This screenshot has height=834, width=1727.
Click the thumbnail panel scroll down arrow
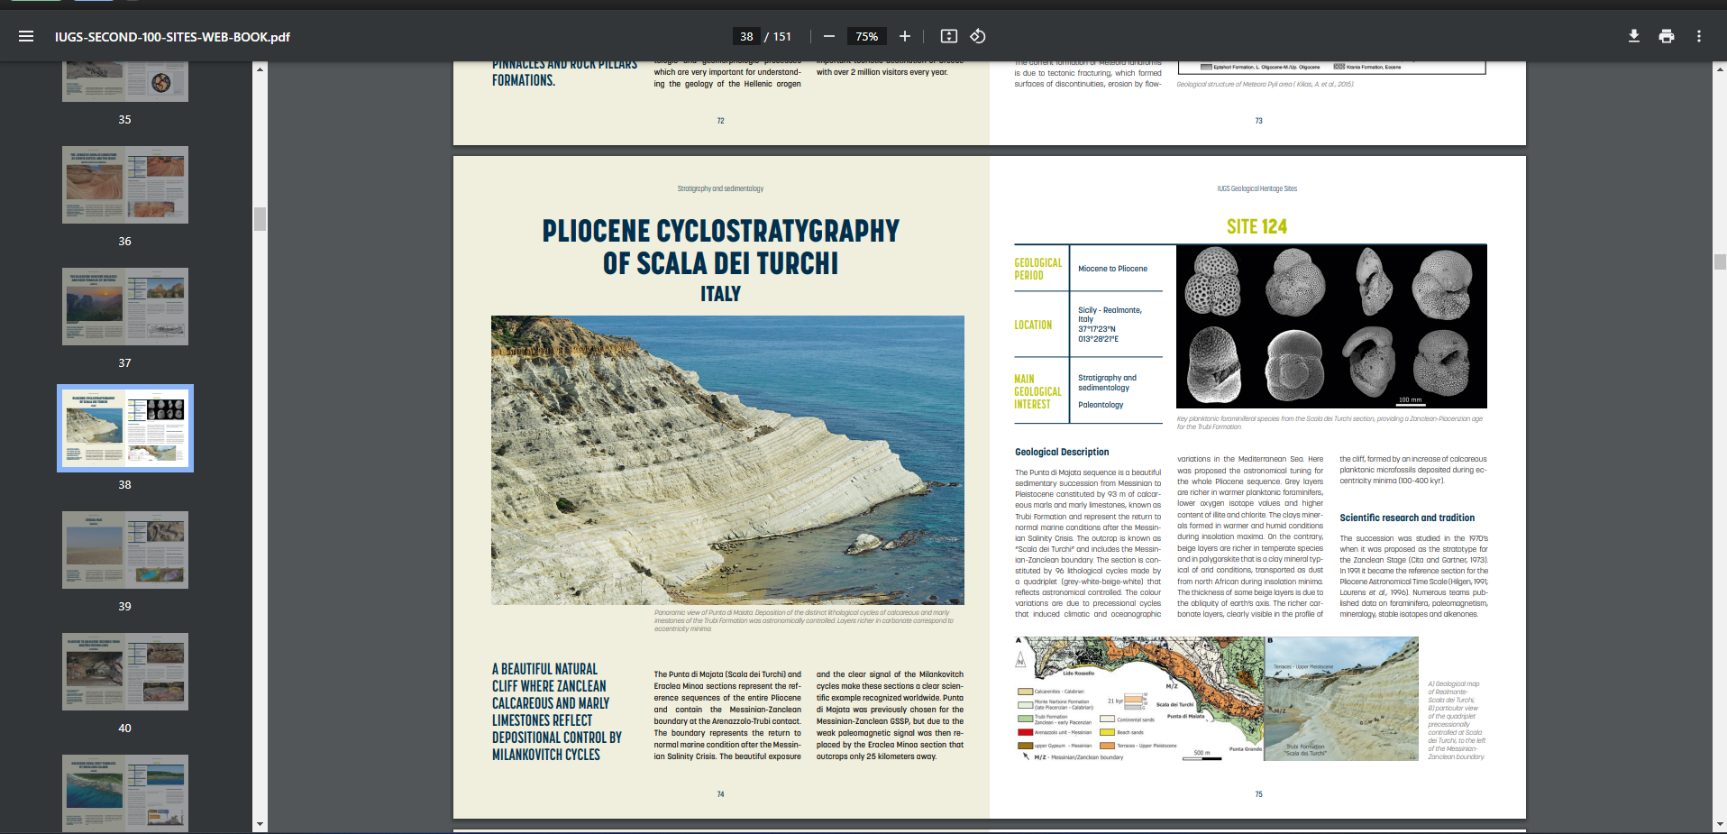(260, 825)
